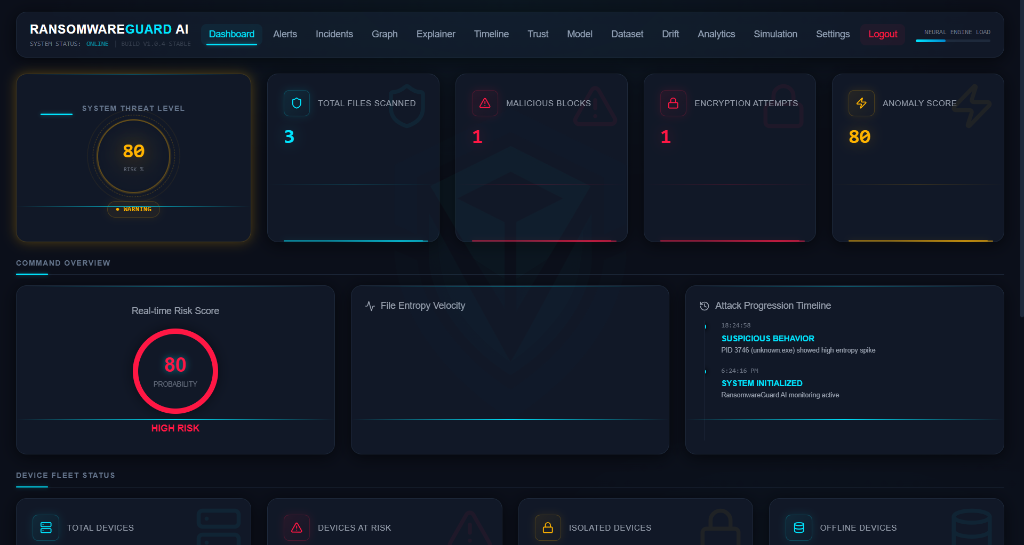Go to the Drift page
The image size is (1024, 545).
[x=670, y=34]
